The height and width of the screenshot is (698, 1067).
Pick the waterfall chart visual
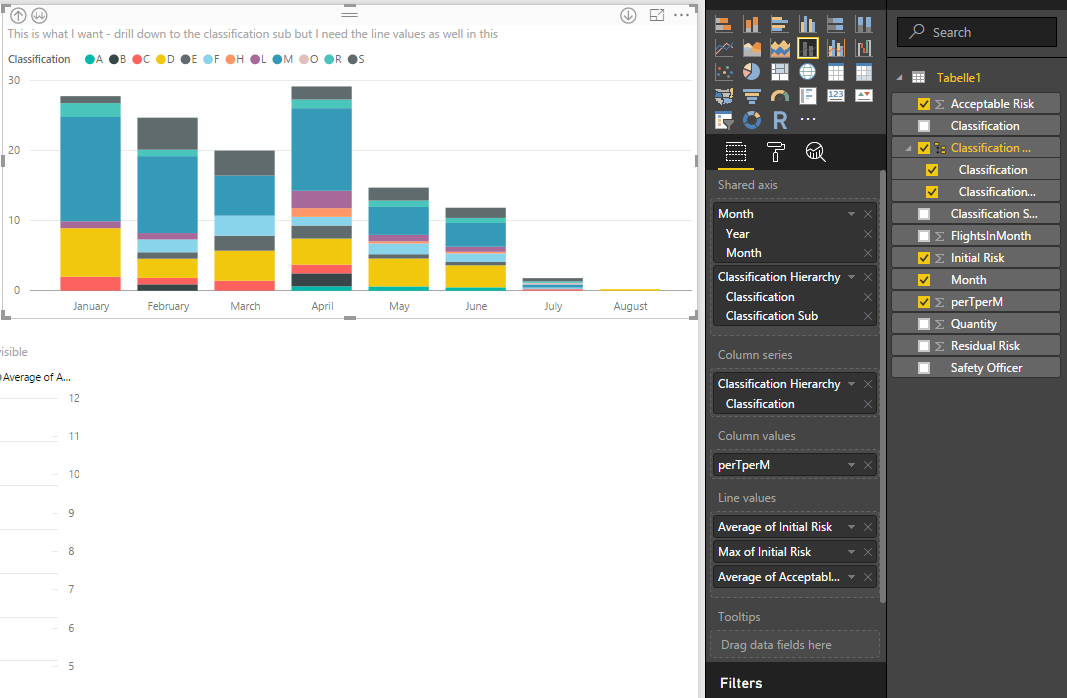[x=864, y=48]
